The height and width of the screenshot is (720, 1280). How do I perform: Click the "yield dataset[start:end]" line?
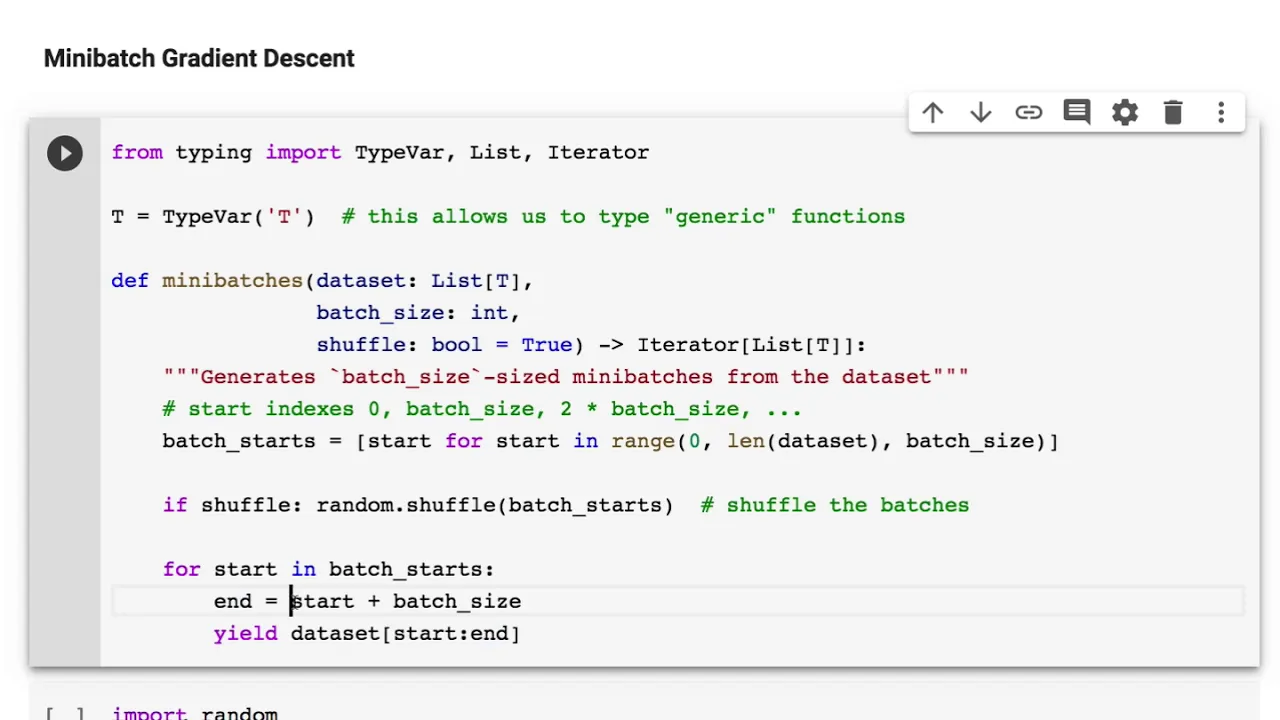(367, 632)
